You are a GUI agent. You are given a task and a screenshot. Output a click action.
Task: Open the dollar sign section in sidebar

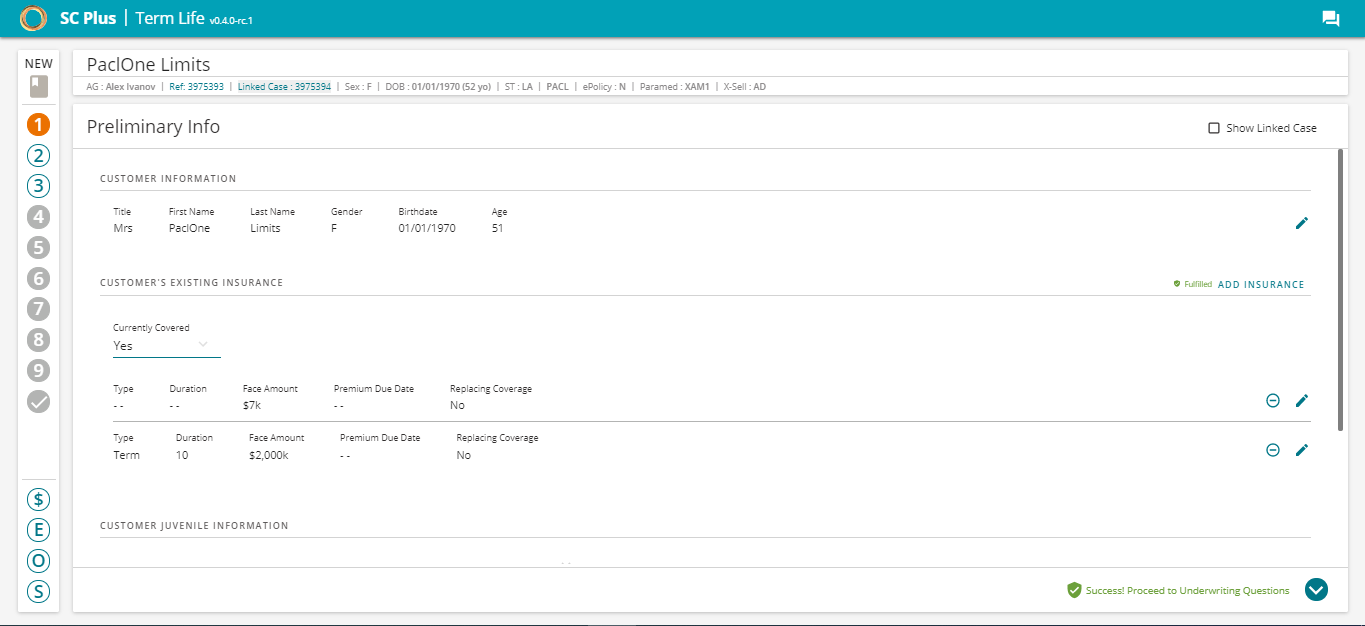click(x=39, y=499)
